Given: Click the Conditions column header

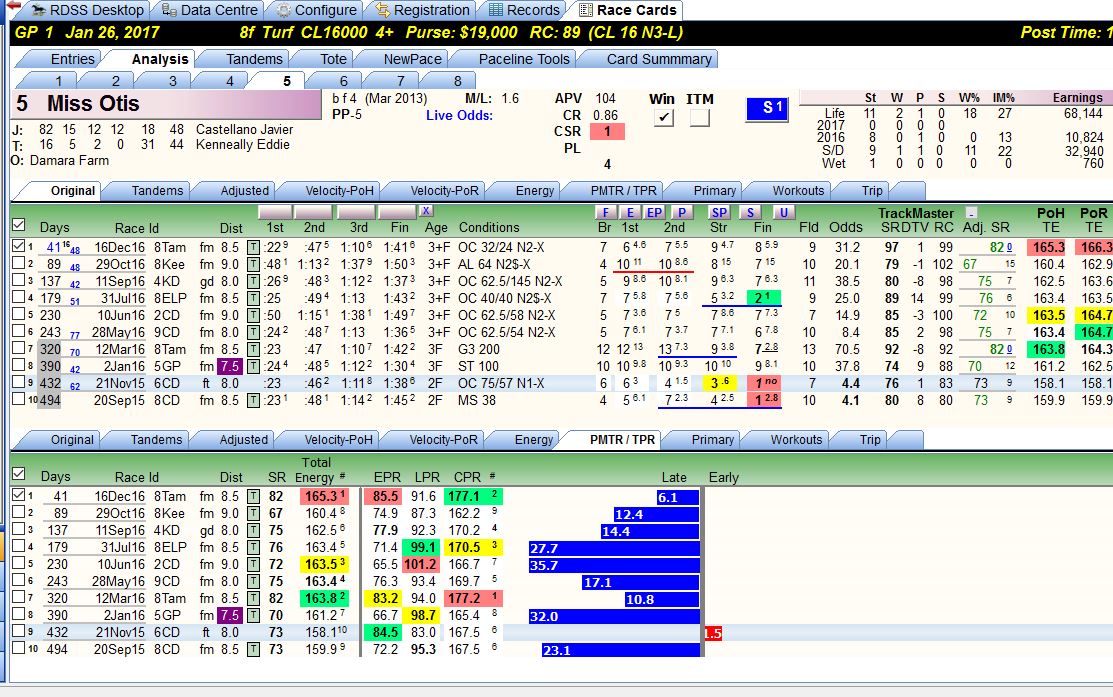Looking at the screenshot, I should pyautogui.click(x=489, y=227).
